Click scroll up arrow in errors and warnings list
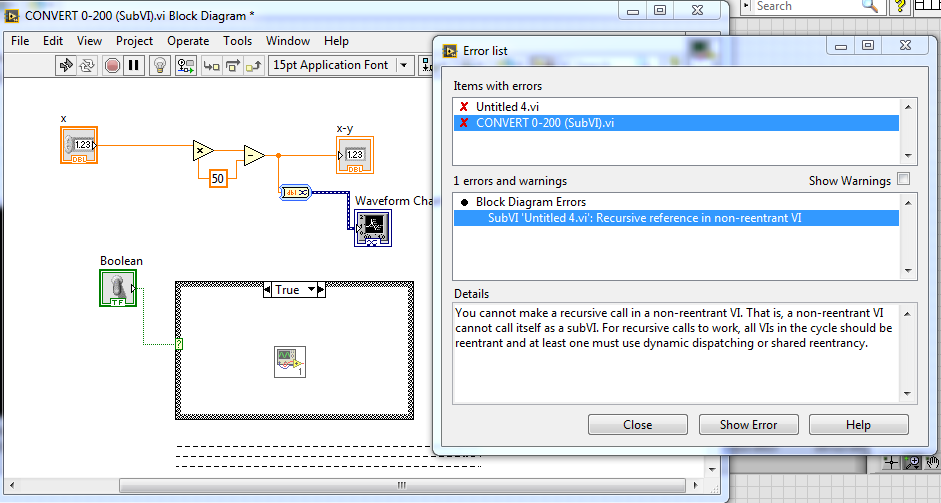The image size is (941, 503). click(907, 202)
